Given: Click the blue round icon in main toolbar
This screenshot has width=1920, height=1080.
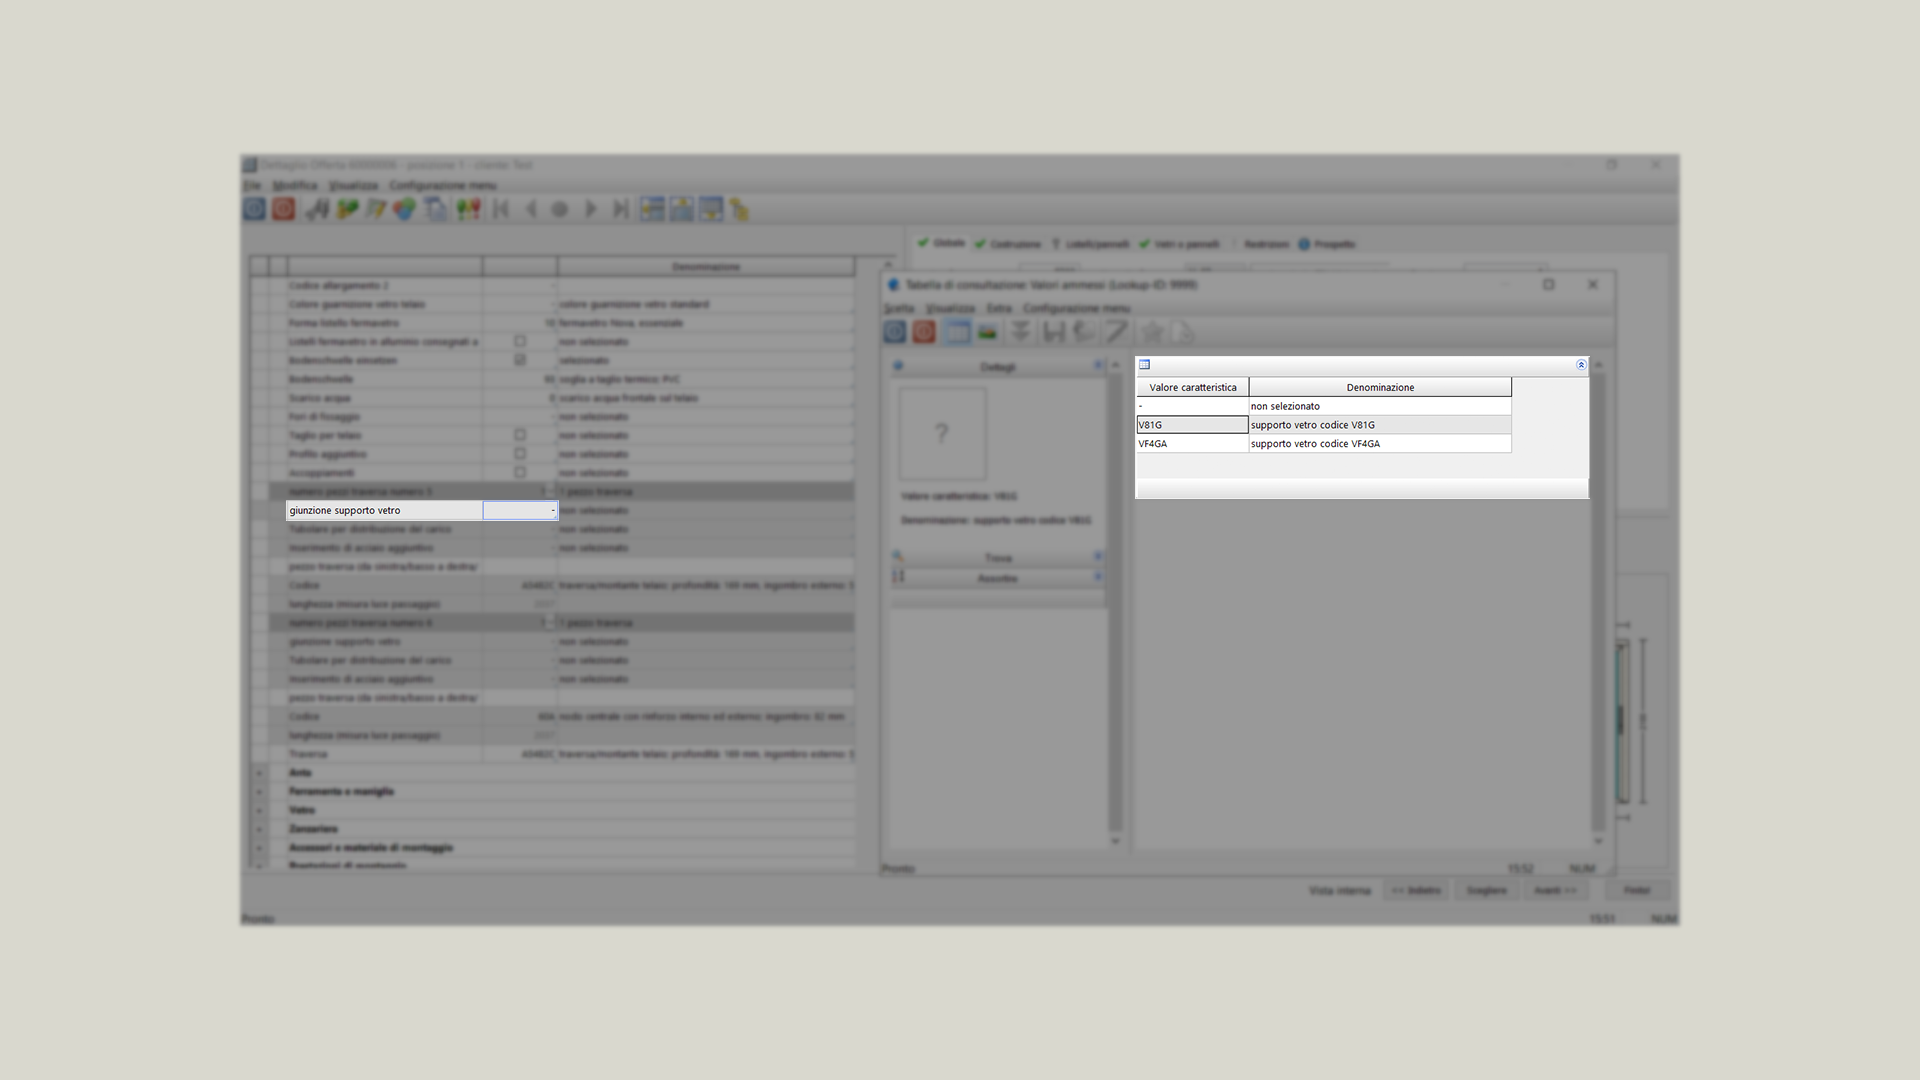Looking at the screenshot, I should click(254, 209).
